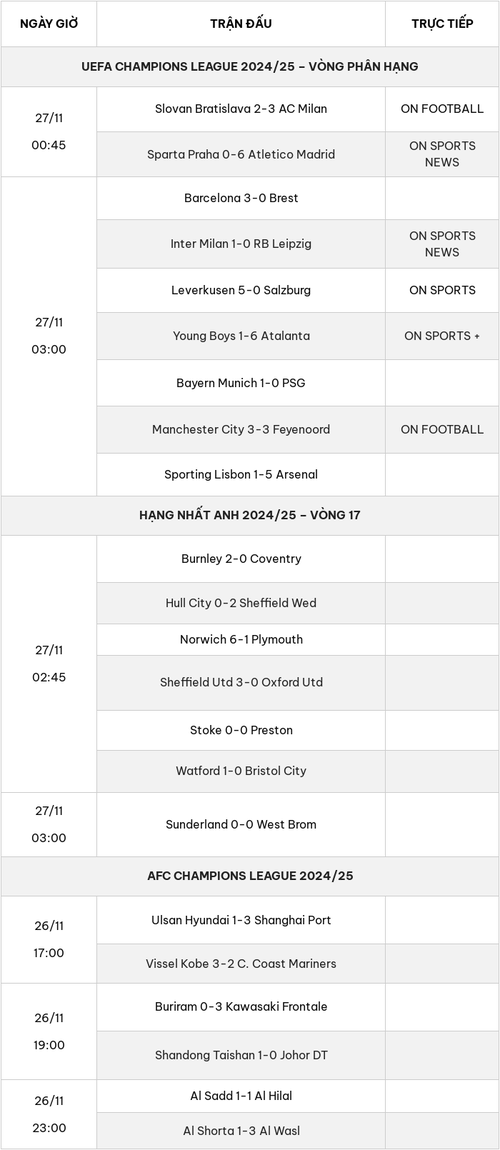Click the TRẬN ĐẤU column header

[240, 23]
